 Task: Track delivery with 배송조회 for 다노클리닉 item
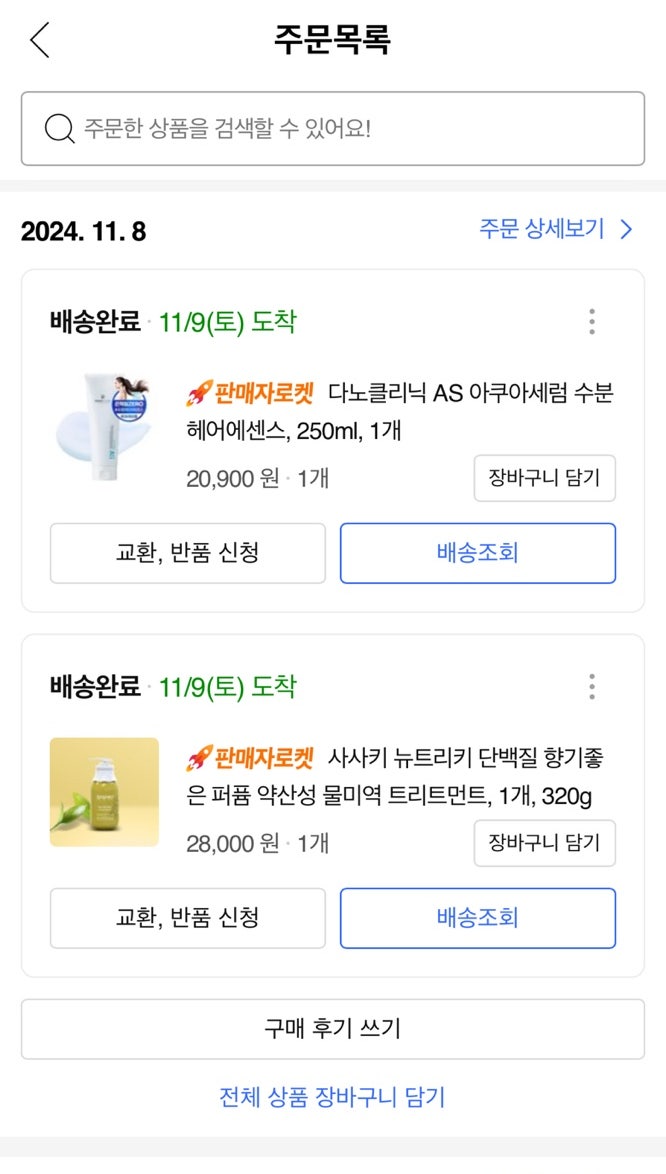pyautogui.click(x=477, y=553)
